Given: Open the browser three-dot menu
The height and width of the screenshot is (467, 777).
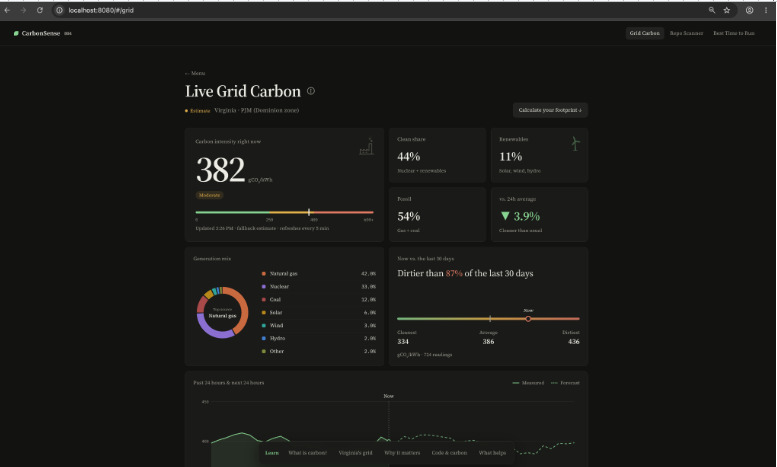Looking at the screenshot, I should coord(766,10).
